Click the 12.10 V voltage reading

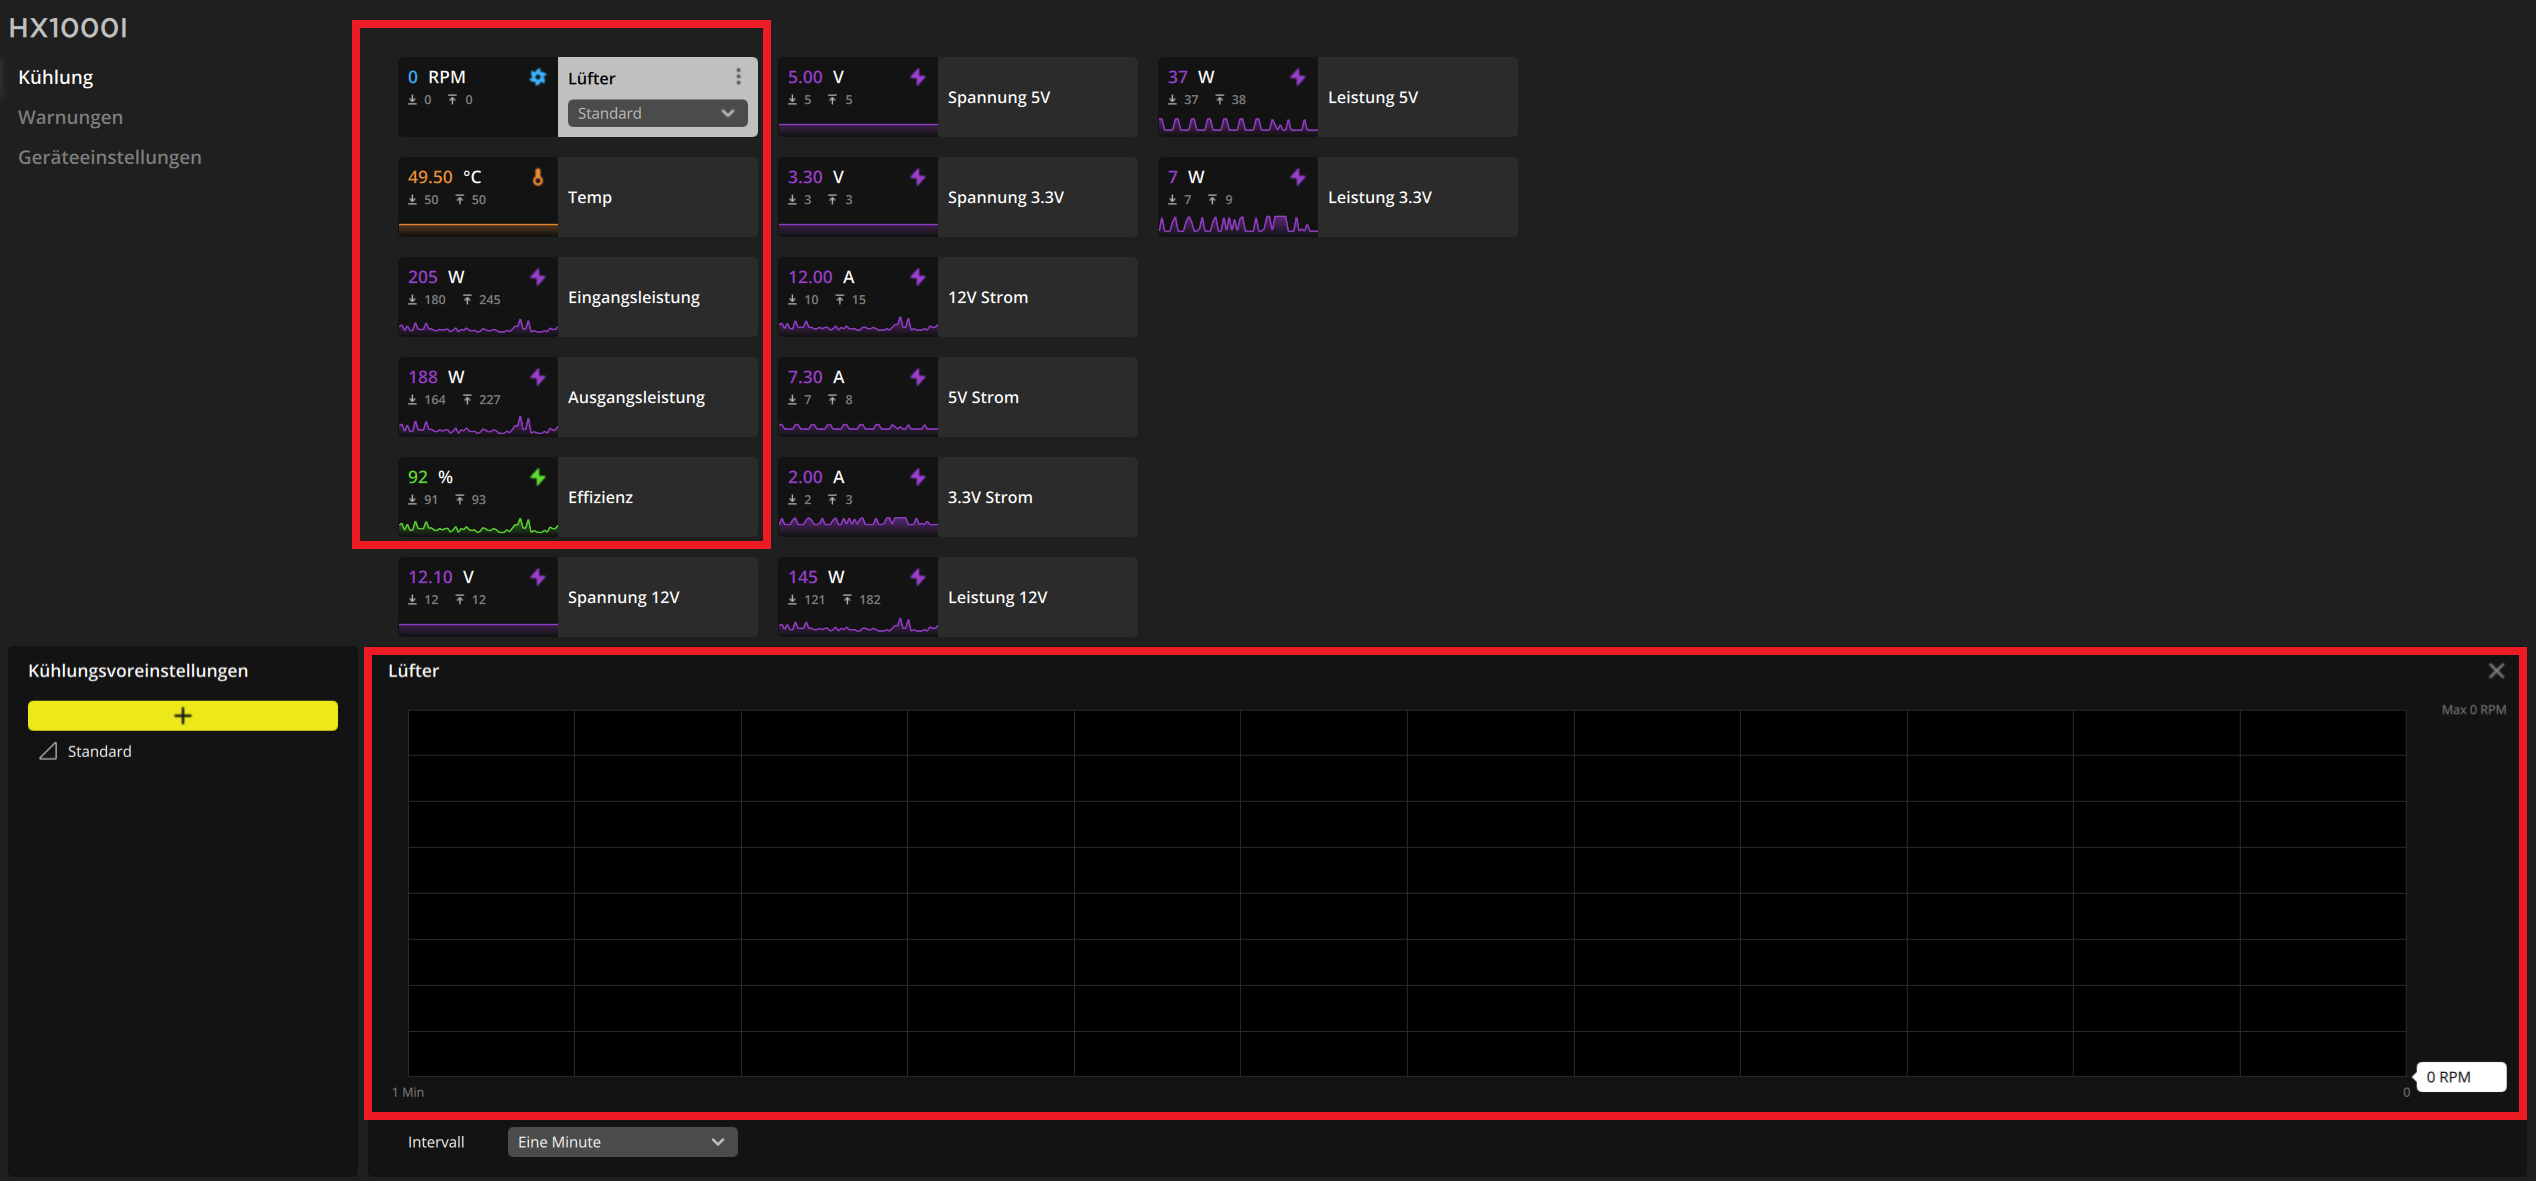click(441, 577)
